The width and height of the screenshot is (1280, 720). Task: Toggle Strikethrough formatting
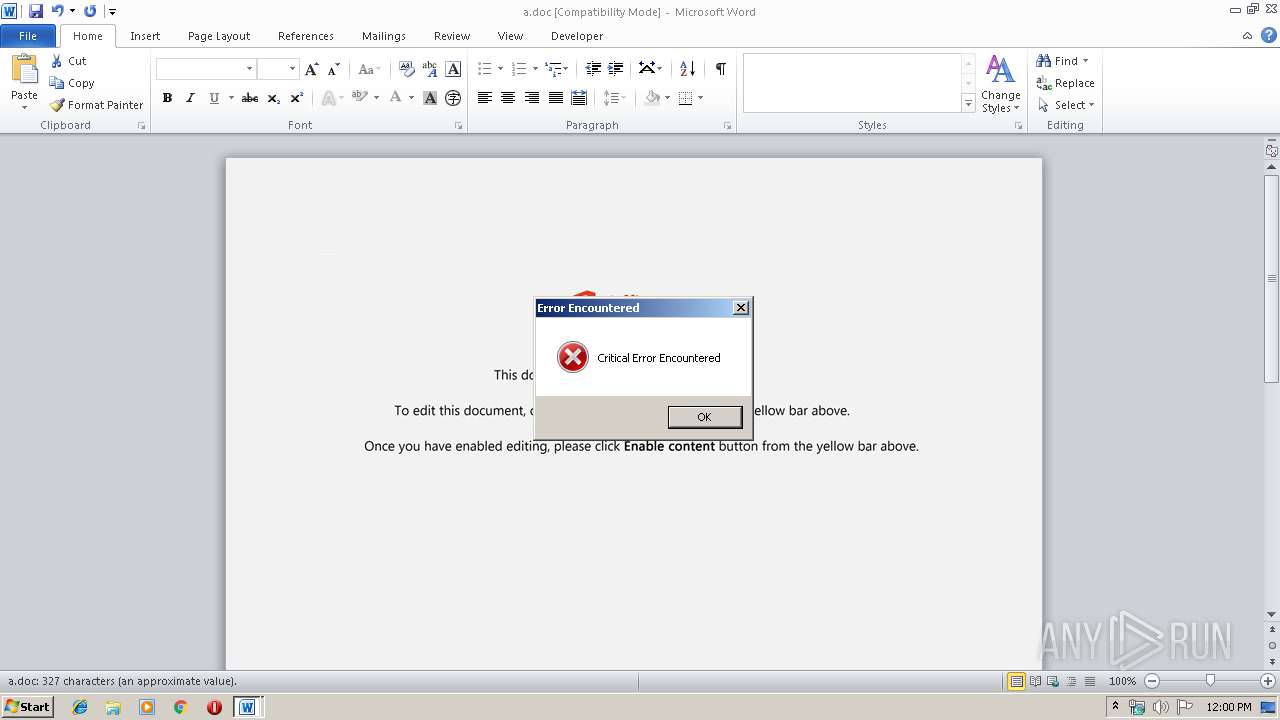click(250, 98)
